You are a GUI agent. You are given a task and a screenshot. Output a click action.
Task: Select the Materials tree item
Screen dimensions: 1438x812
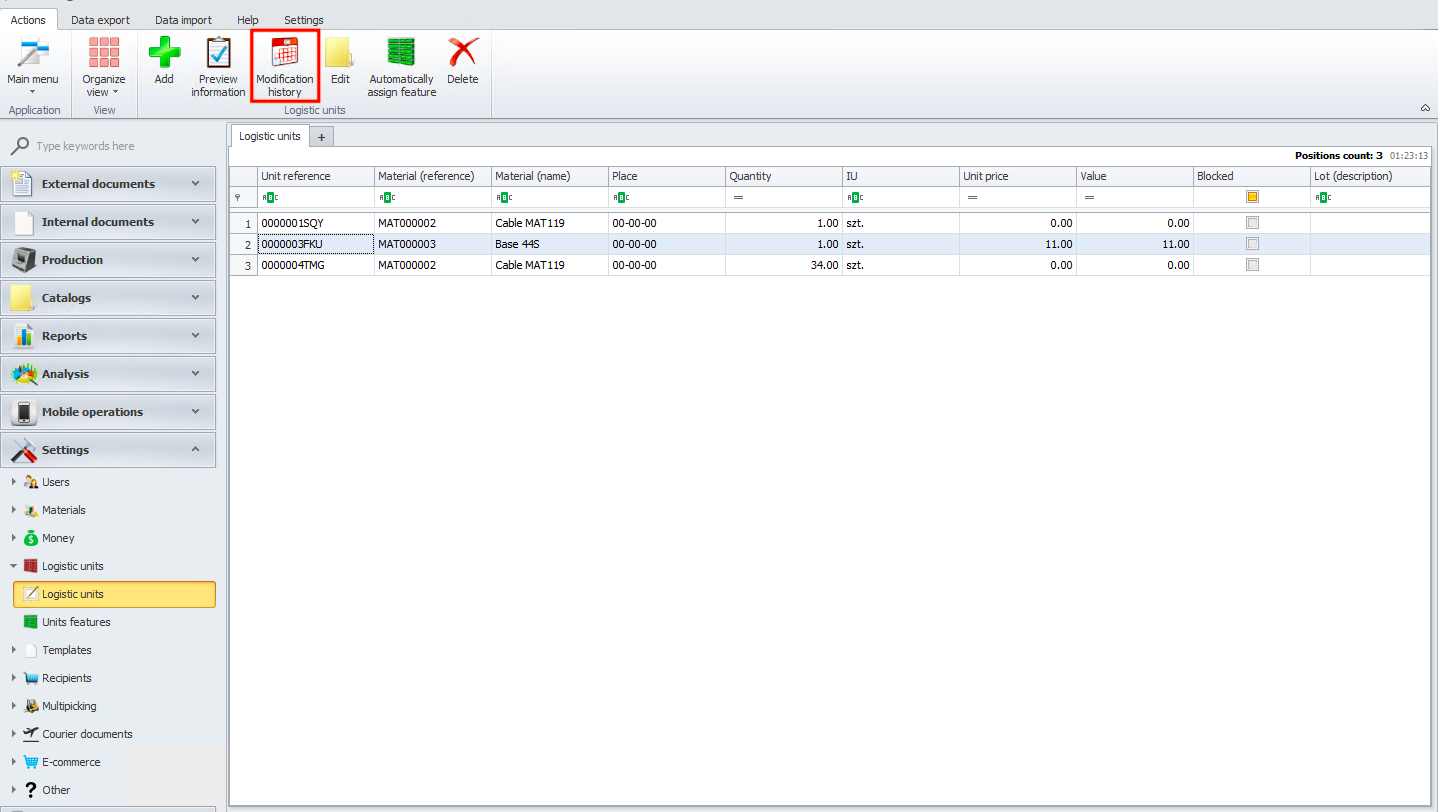63,510
